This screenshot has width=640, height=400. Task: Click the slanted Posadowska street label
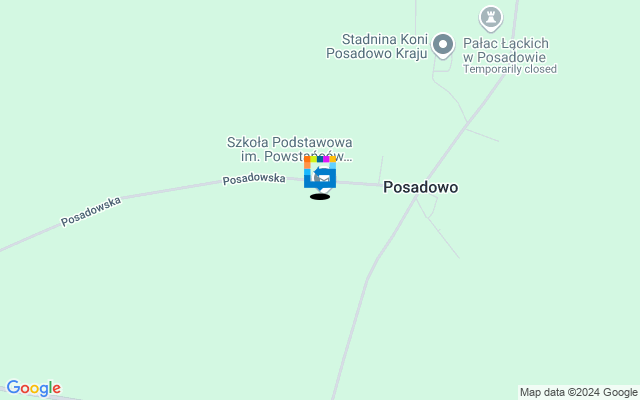[x=91, y=211]
